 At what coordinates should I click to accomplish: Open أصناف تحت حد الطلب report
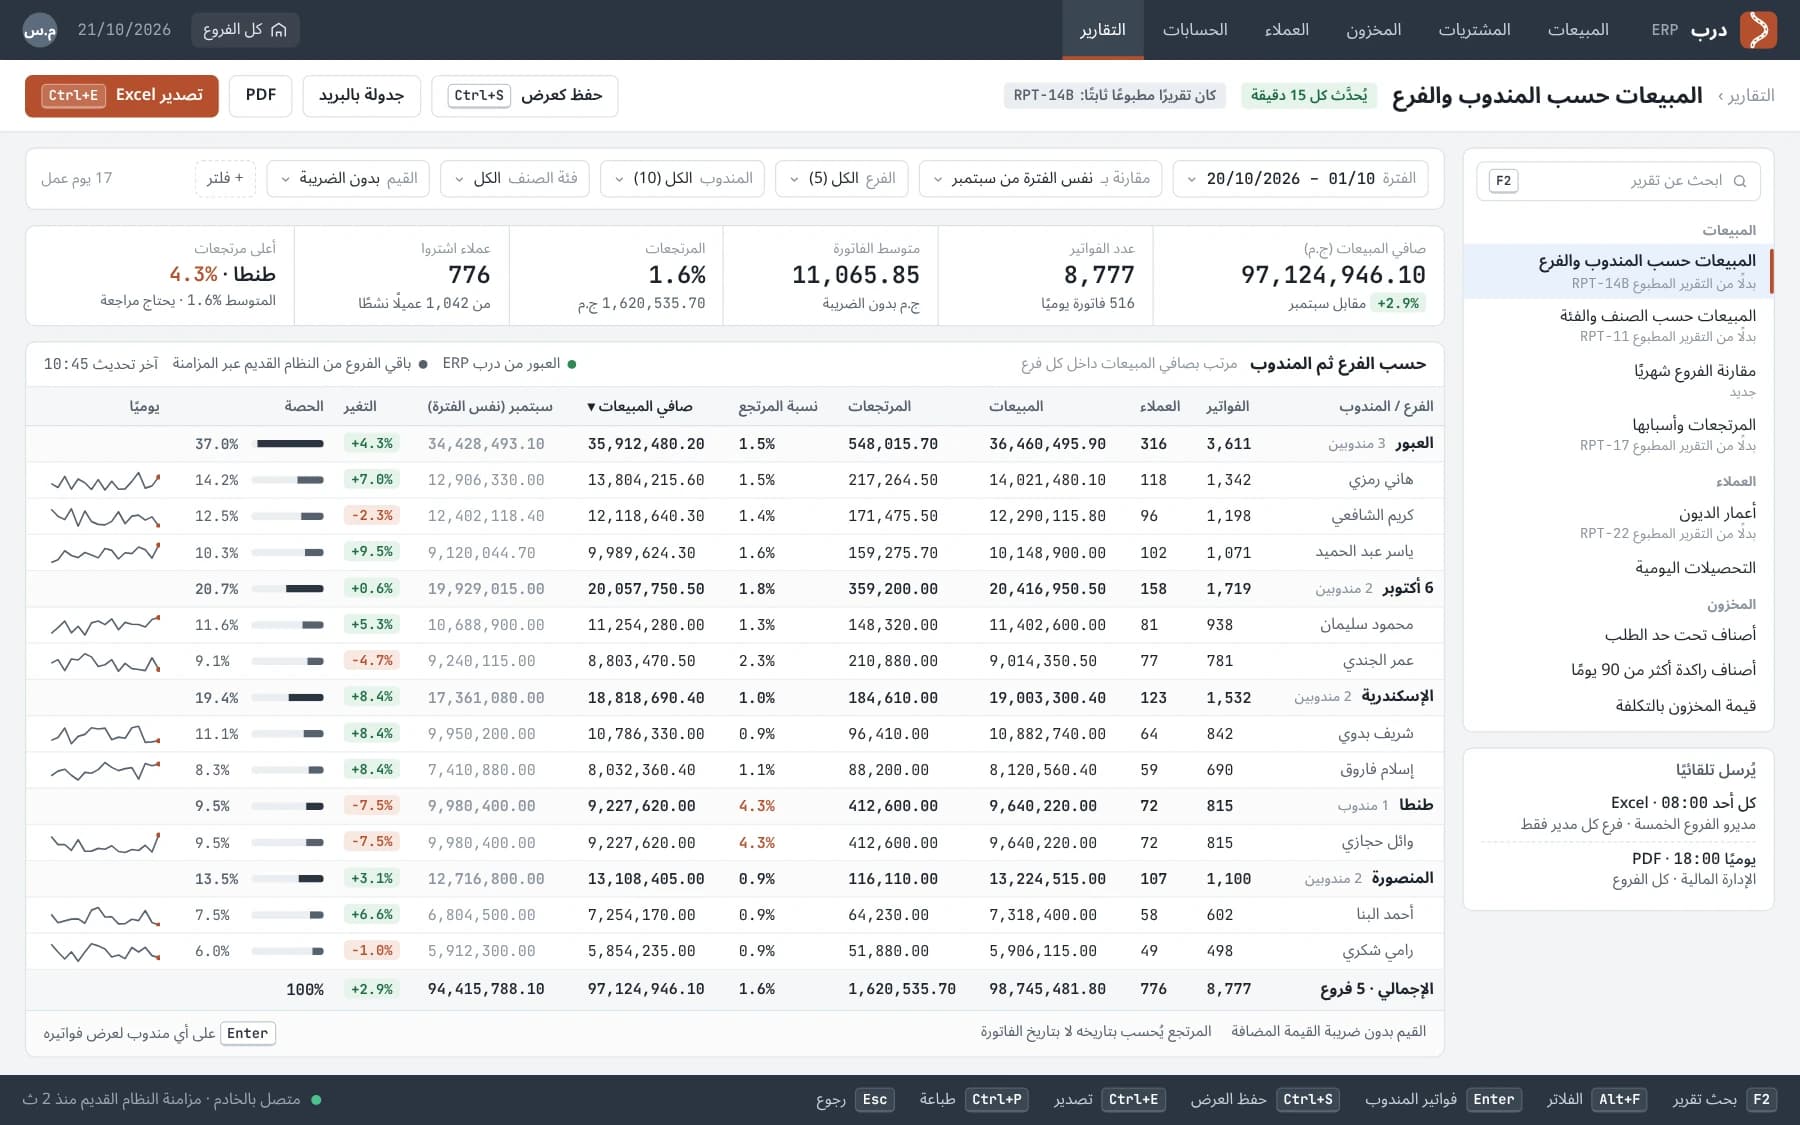(1618, 635)
